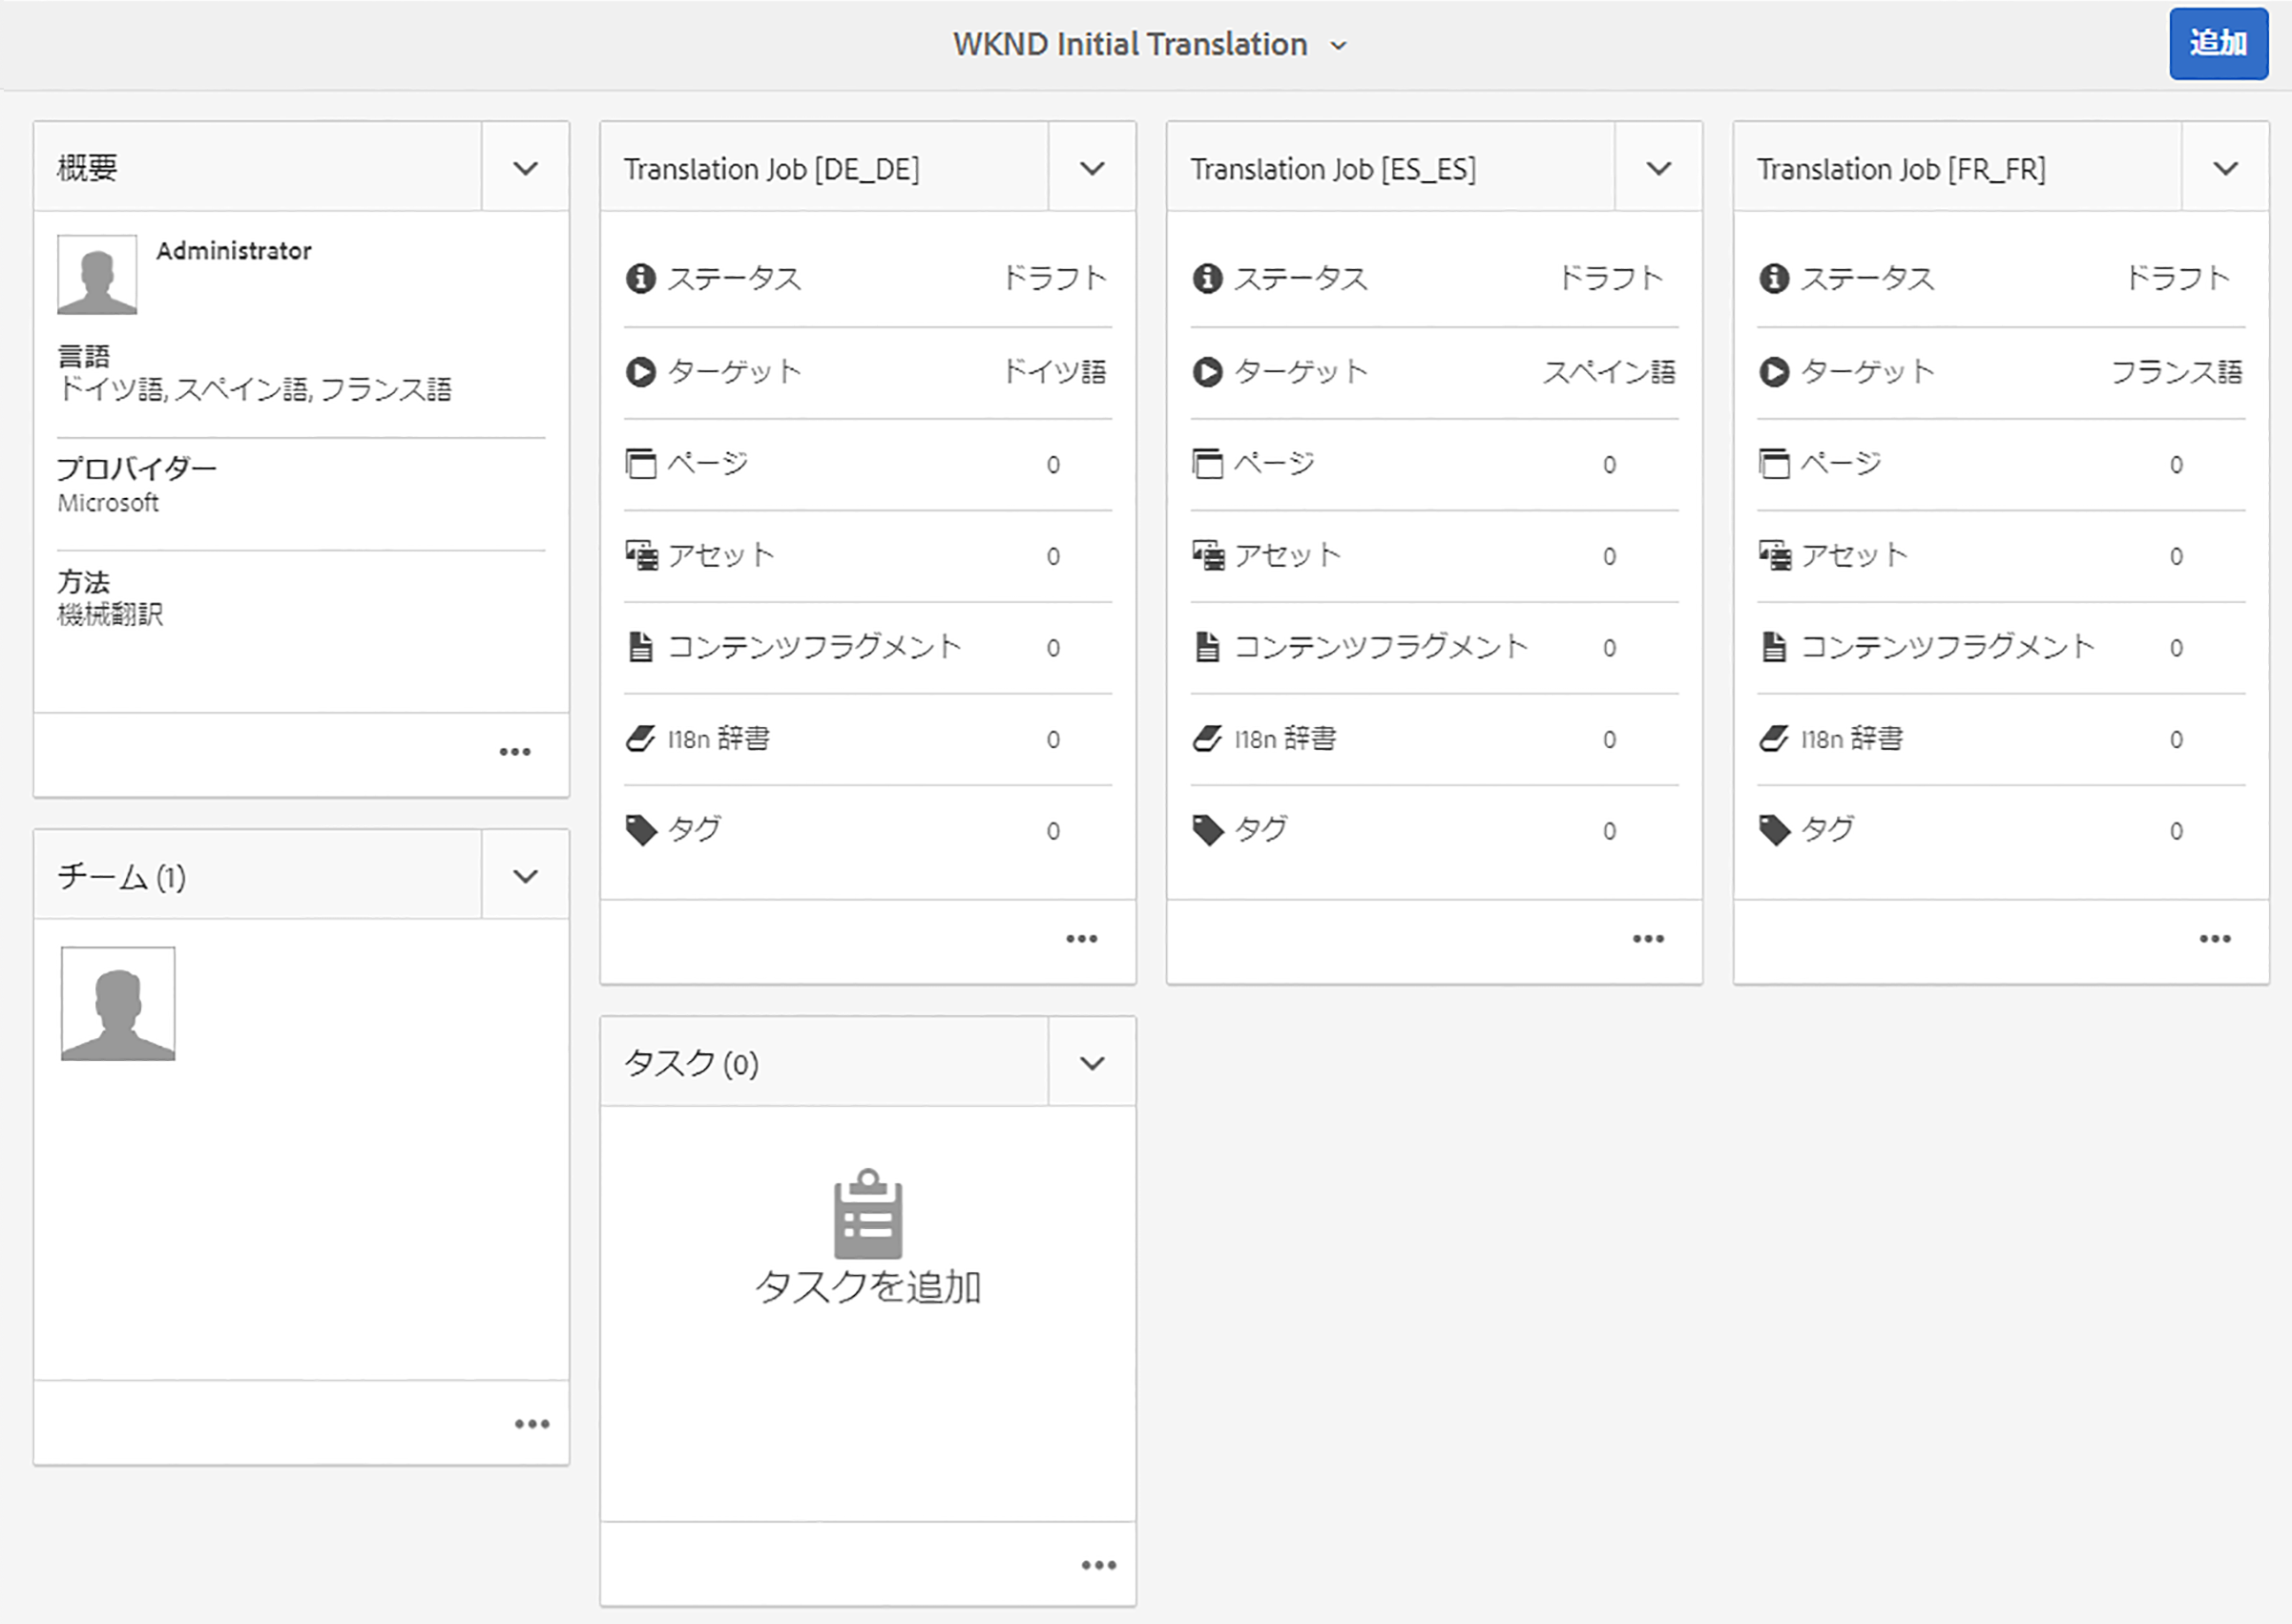Open ellipsis menu of the タスク tile
2292x1624 pixels.
click(1098, 1565)
